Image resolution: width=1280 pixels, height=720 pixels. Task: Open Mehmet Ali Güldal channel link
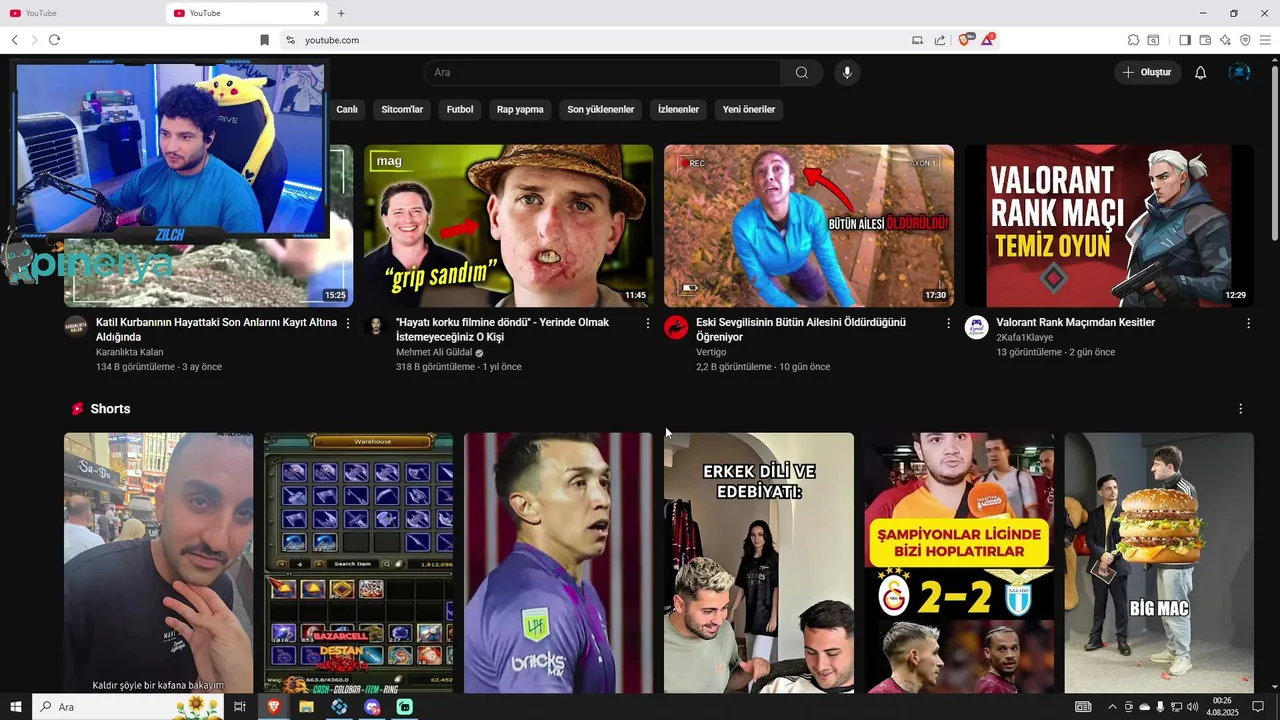pyautogui.click(x=435, y=352)
